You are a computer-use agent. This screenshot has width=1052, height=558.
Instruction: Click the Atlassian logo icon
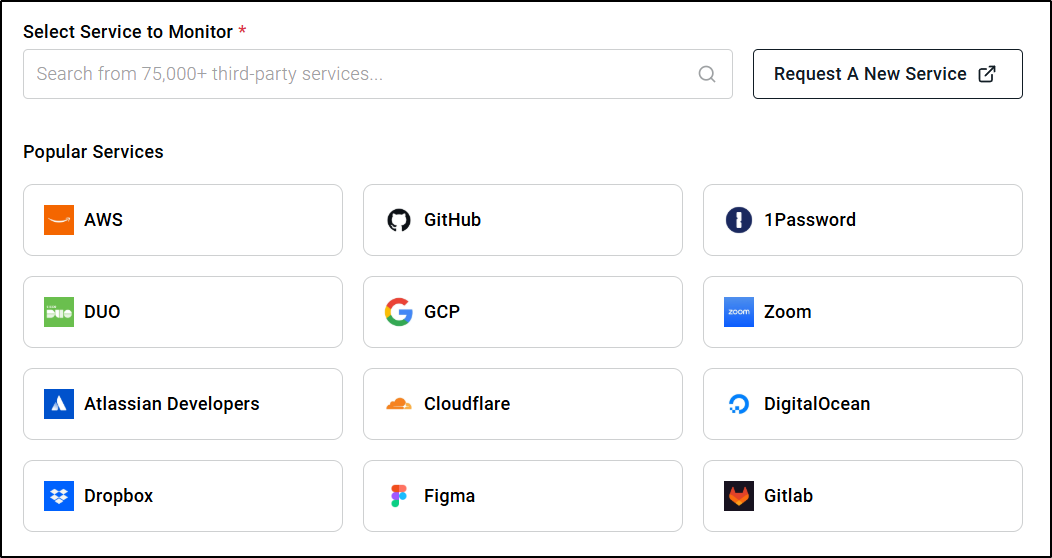pyautogui.click(x=59, y=404)
